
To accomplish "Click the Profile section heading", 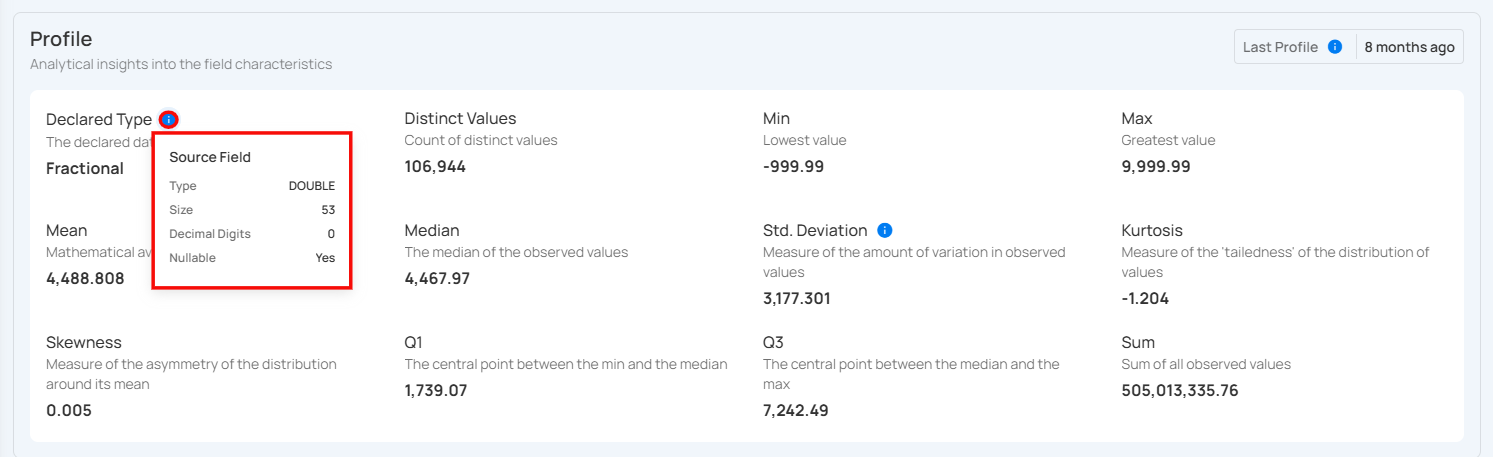I will coord(61,39).
